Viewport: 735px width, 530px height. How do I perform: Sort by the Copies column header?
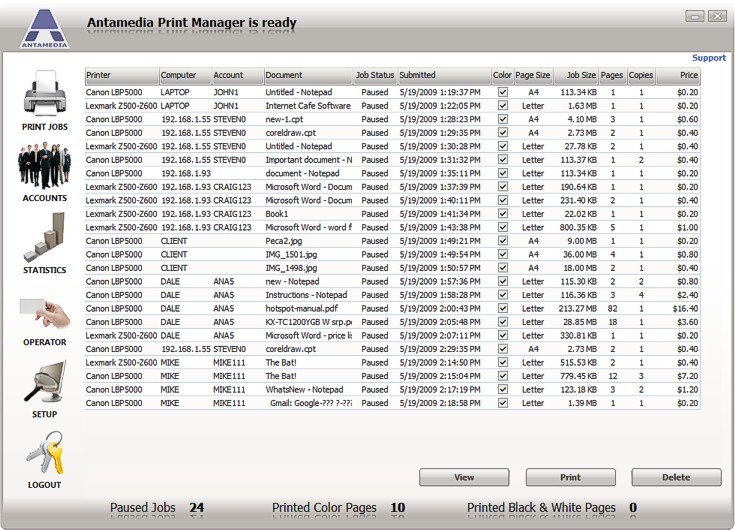[641, 75]
